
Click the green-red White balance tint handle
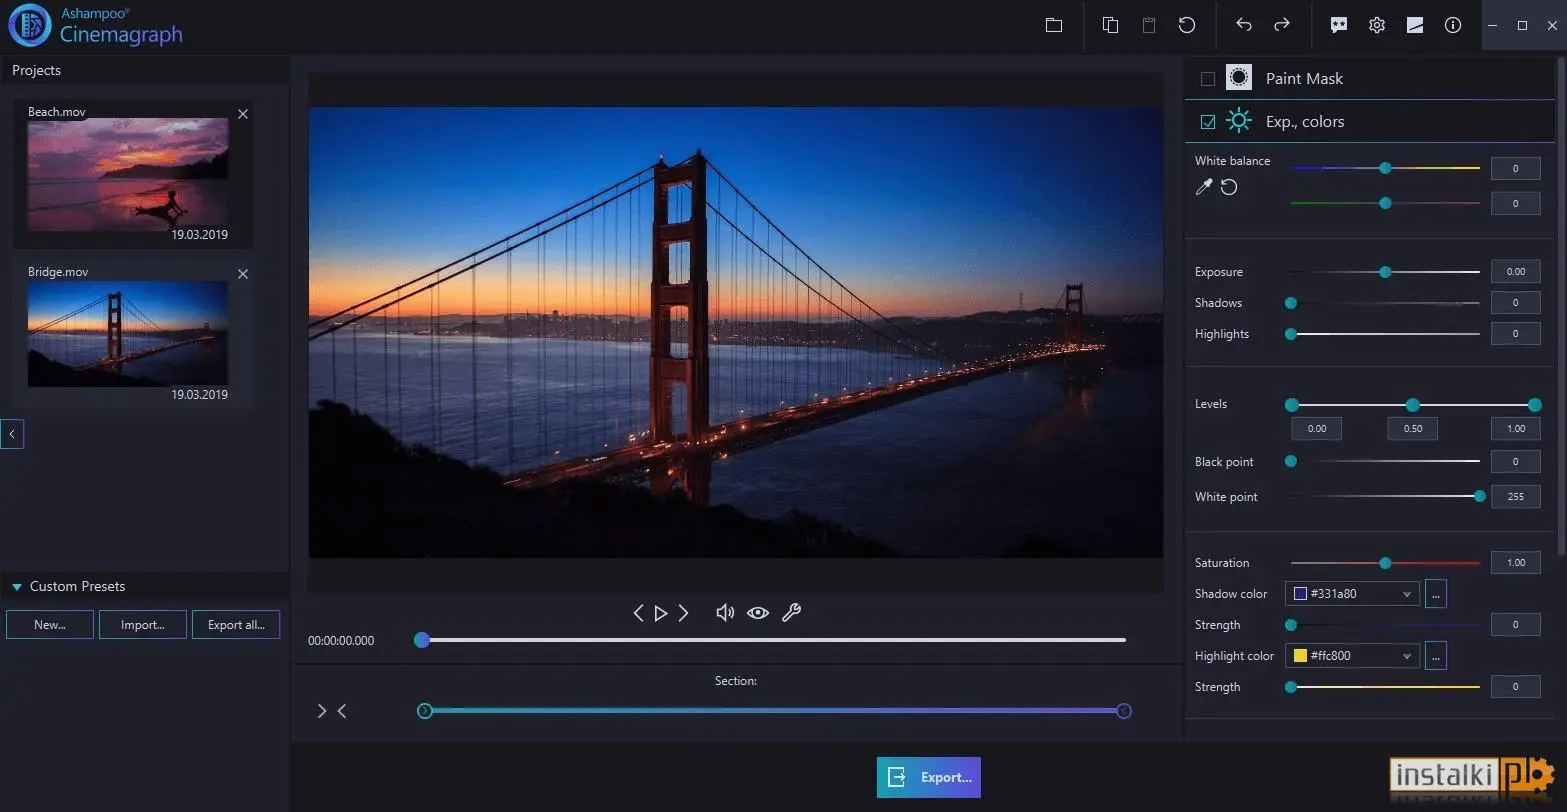click(1385, 203)
